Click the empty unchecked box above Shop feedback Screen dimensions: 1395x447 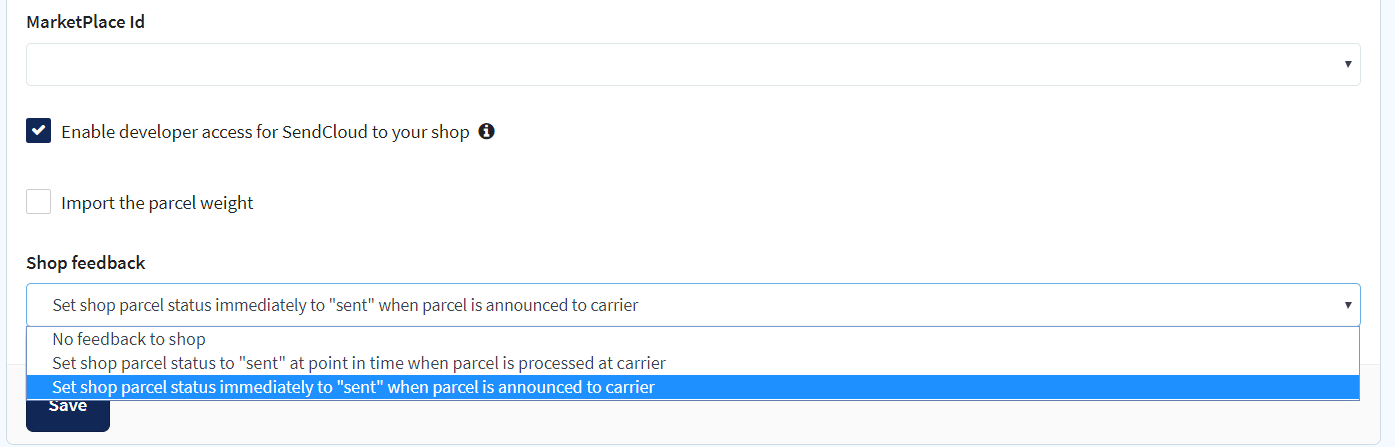tap(38, 202)
